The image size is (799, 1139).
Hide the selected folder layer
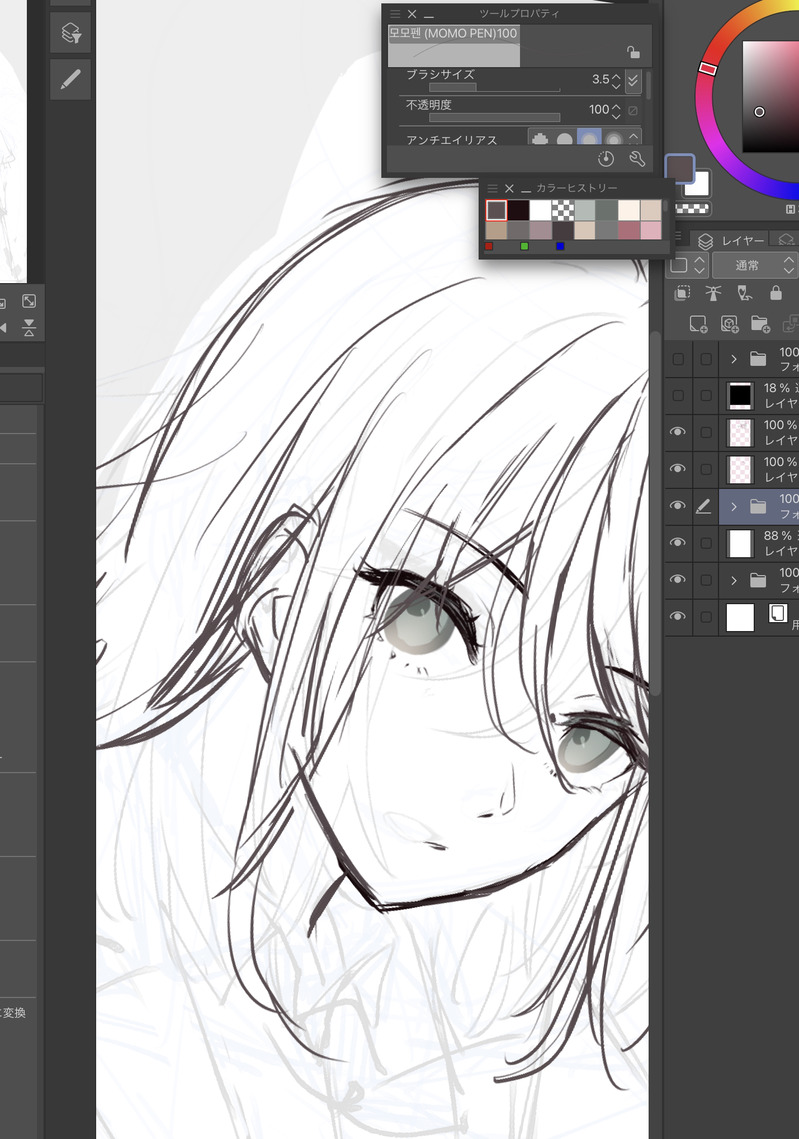point(678,506)
